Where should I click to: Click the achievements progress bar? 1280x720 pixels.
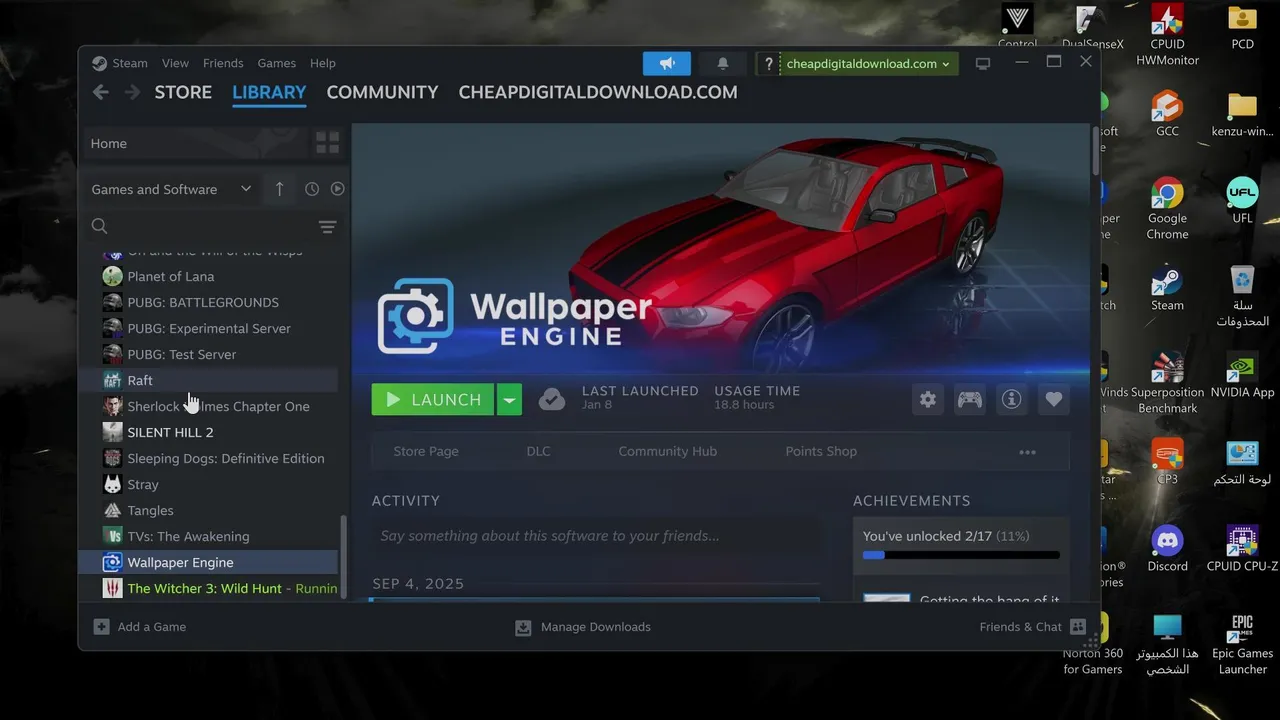pos(961,555)
